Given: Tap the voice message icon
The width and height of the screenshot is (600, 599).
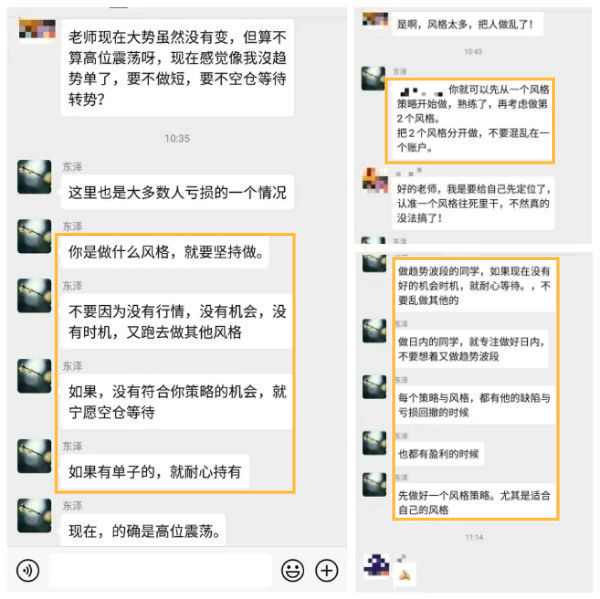Looking at the screenshot, I should click(28, 570).
